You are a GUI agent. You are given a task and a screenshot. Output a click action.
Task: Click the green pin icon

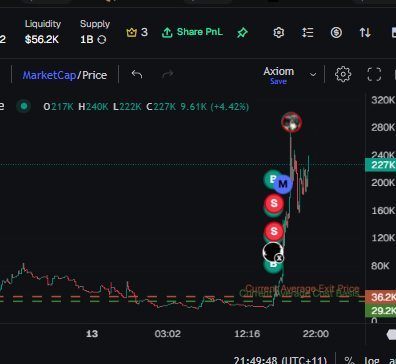(242, 33)
